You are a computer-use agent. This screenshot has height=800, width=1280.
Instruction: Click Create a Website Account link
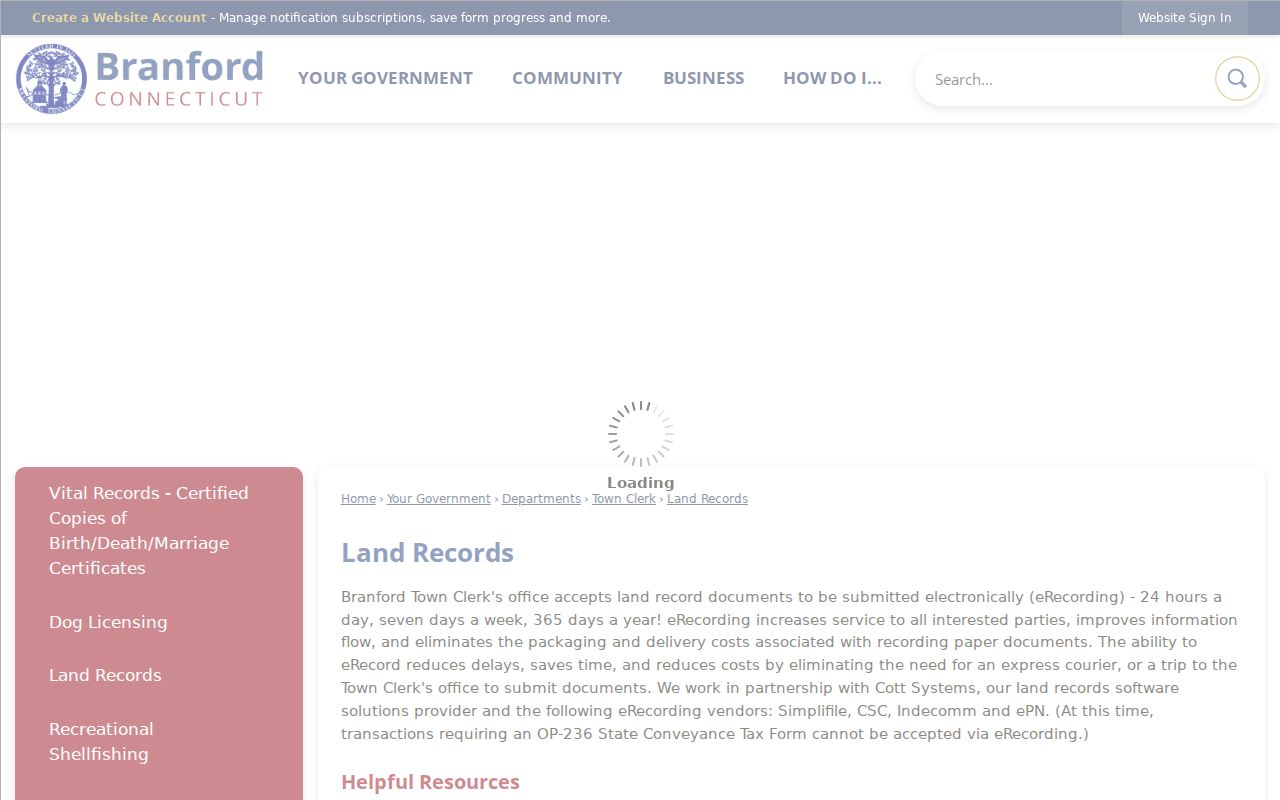[x=119, y=18]
